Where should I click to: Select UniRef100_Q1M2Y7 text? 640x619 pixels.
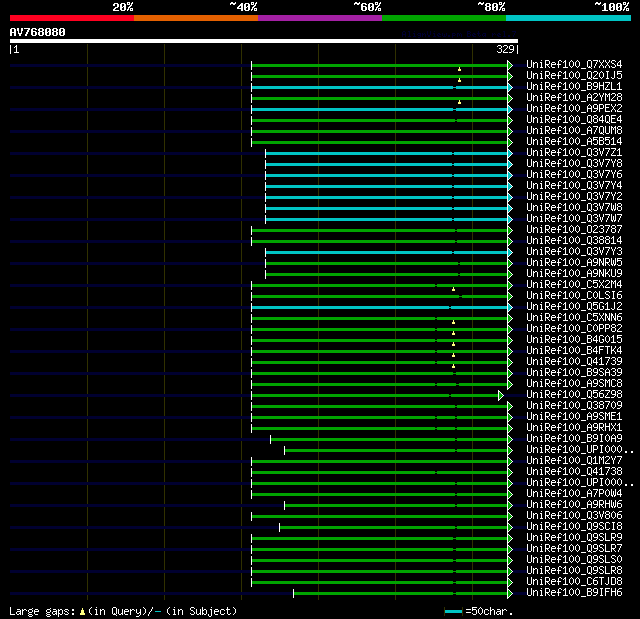[x=574, y=461]
